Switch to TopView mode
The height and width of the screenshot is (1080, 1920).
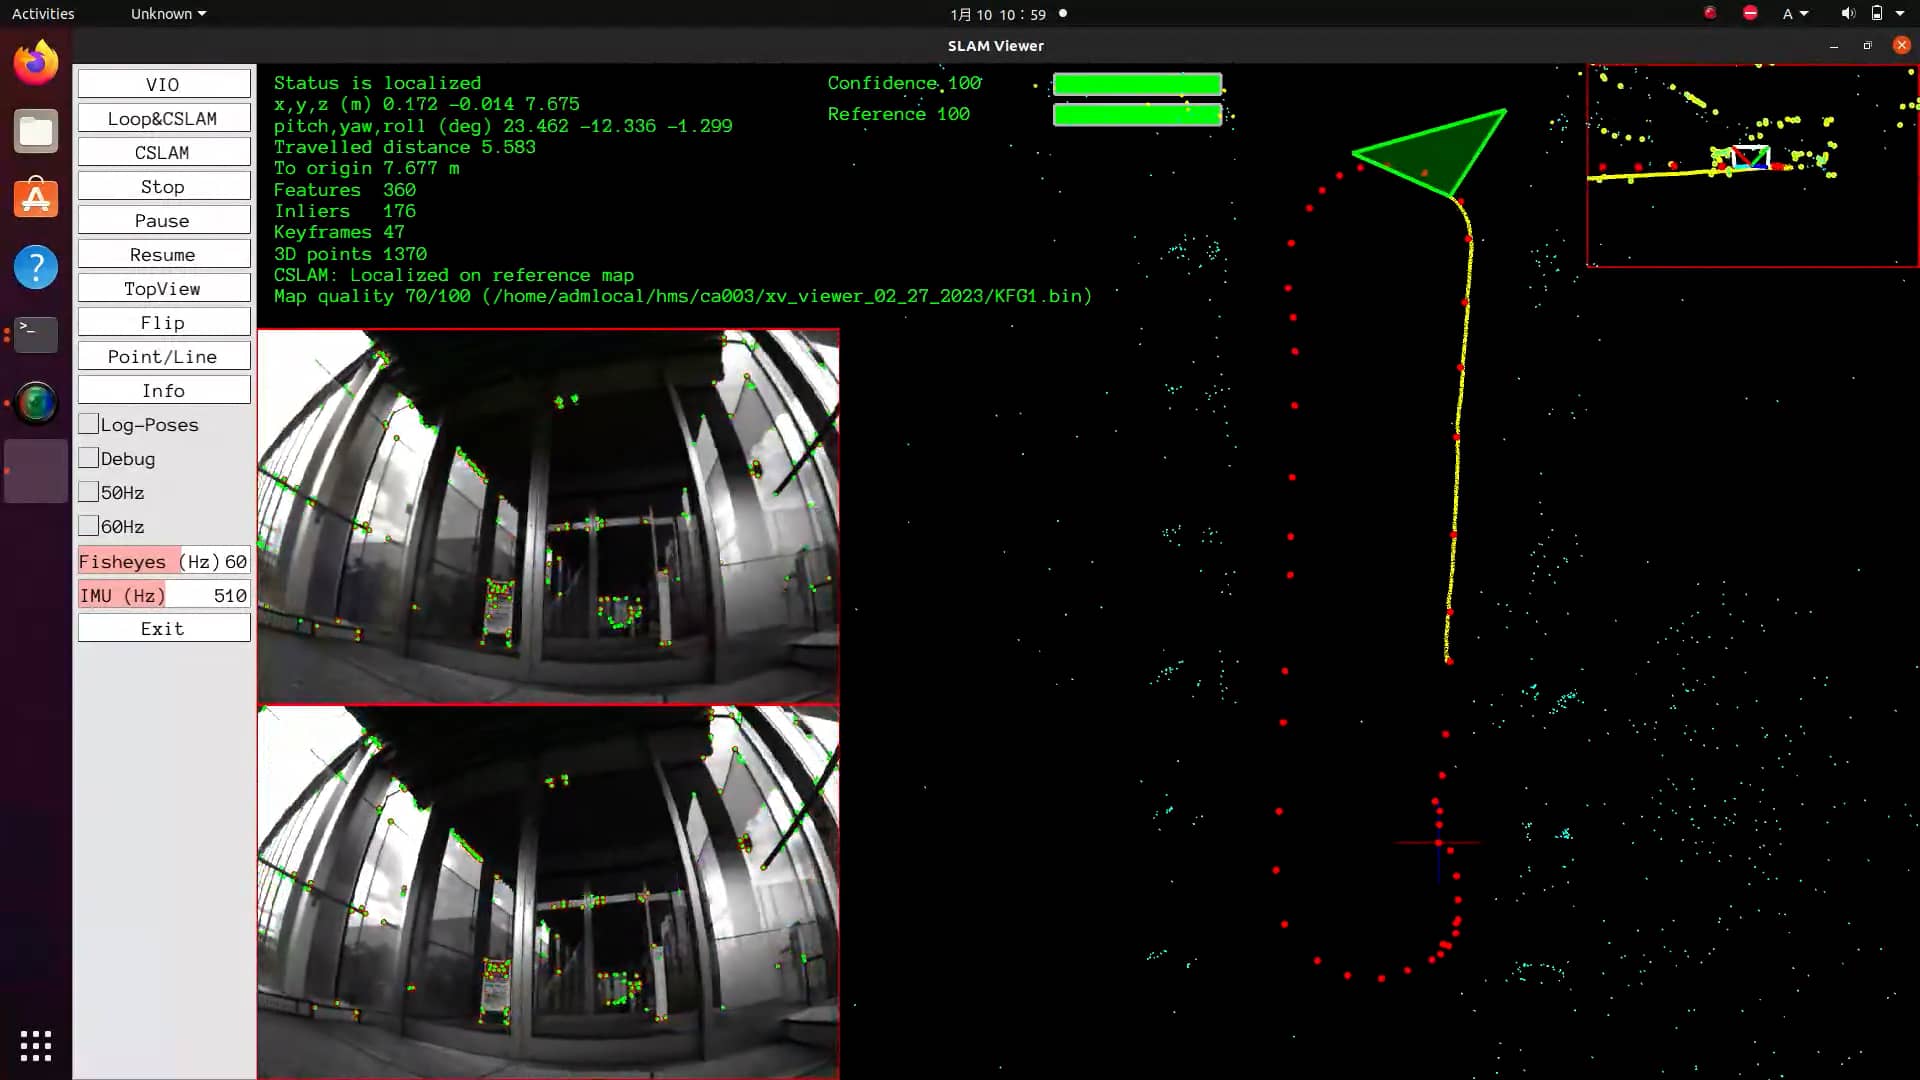click(163, 288)
